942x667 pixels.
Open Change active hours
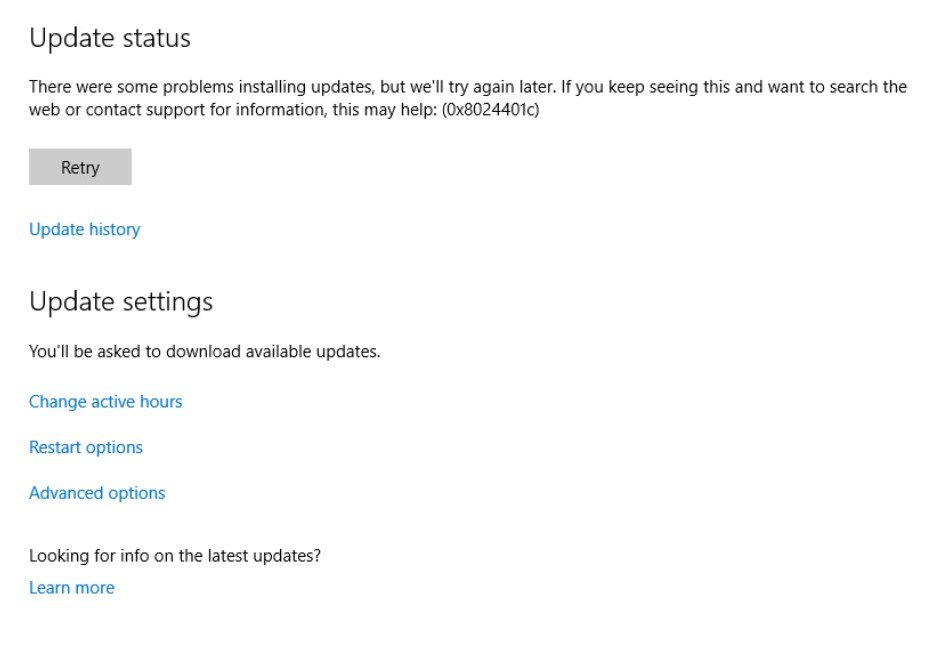coord(106,401)
